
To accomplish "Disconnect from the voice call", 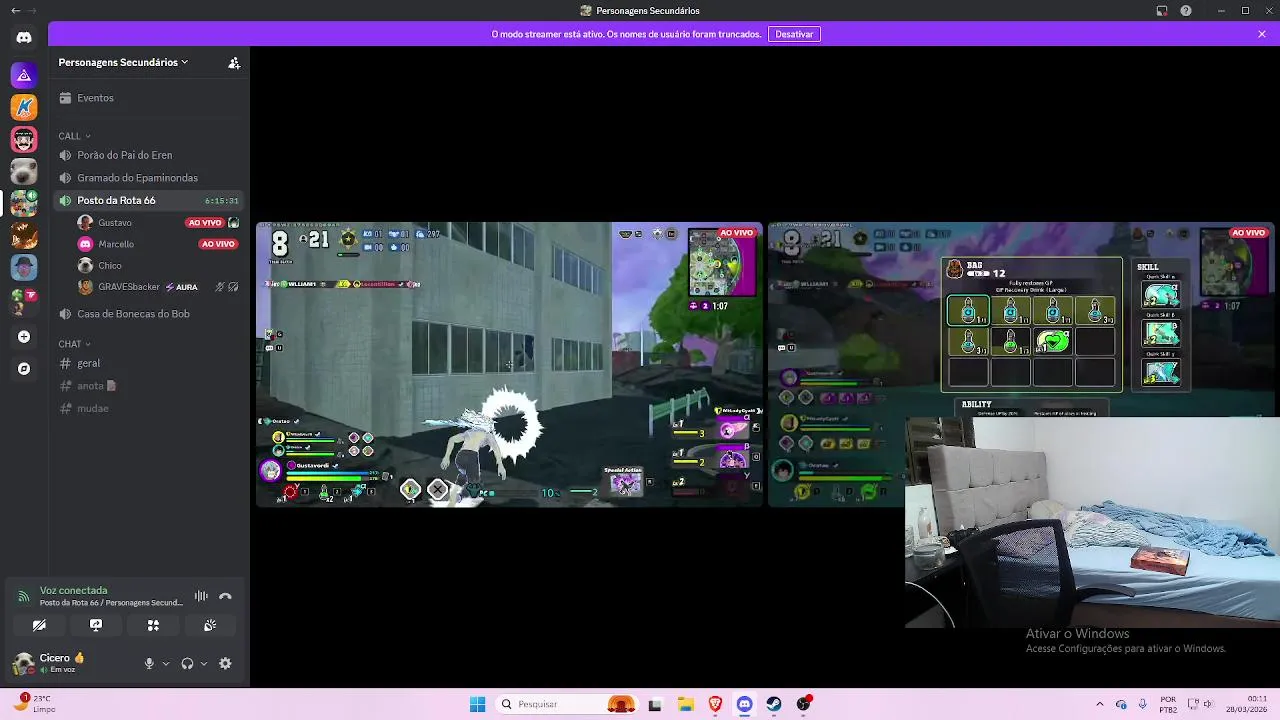I will pos(225,596).
